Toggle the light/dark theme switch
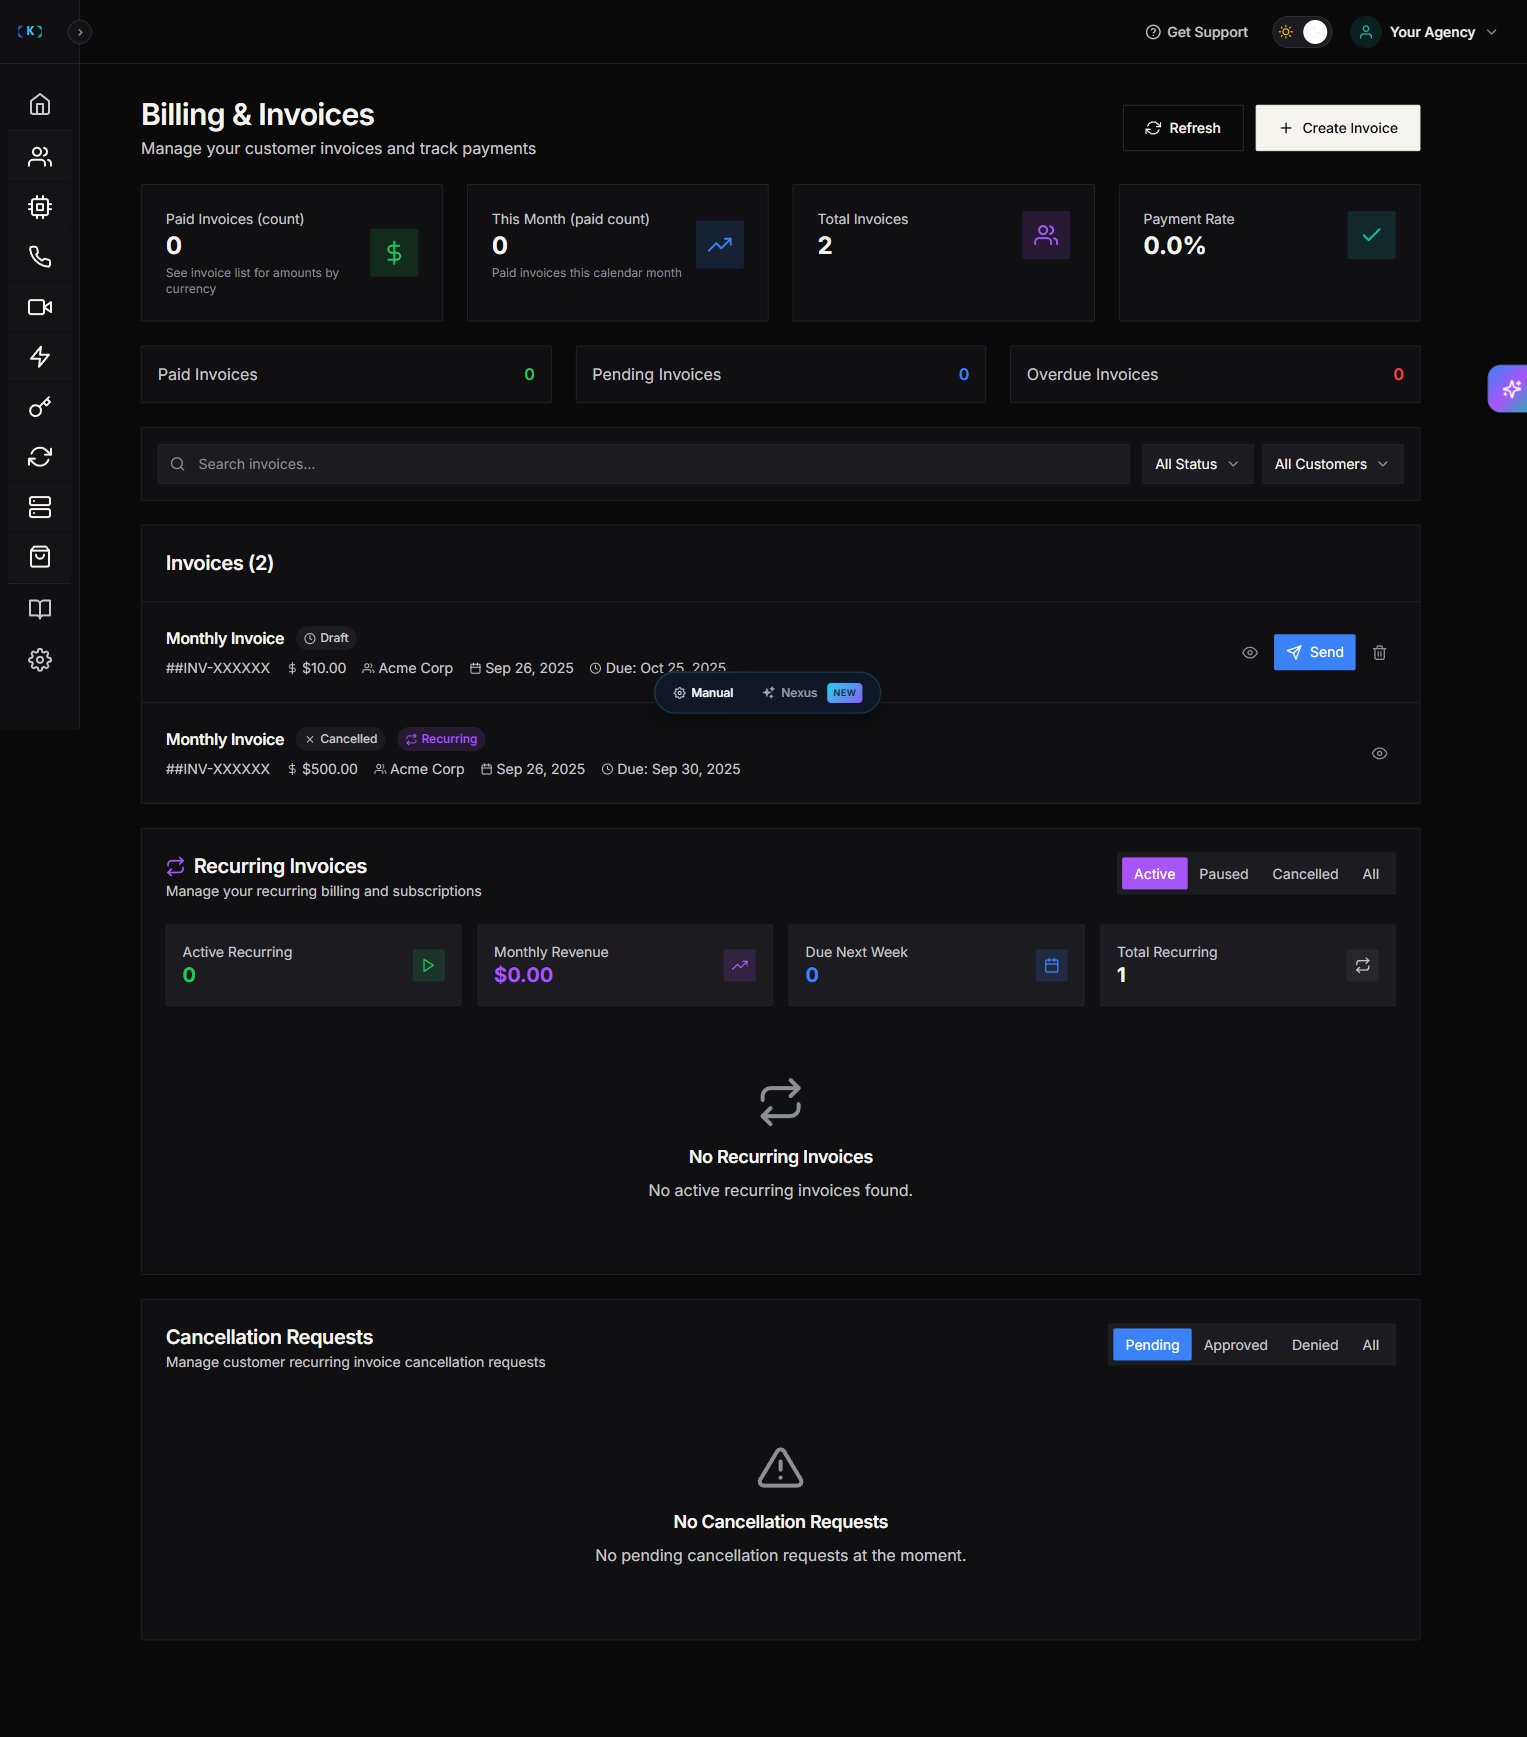This screenshot has width=1527, height=1737. click(1302, 32)
